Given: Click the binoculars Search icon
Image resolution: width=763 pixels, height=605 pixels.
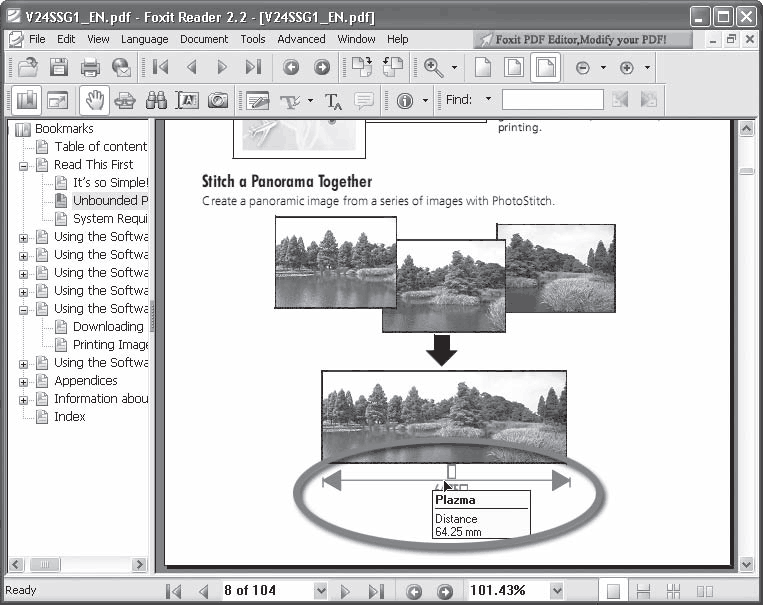Looking at the screenshot, I should pyautogui.click(x=156, y=101).
